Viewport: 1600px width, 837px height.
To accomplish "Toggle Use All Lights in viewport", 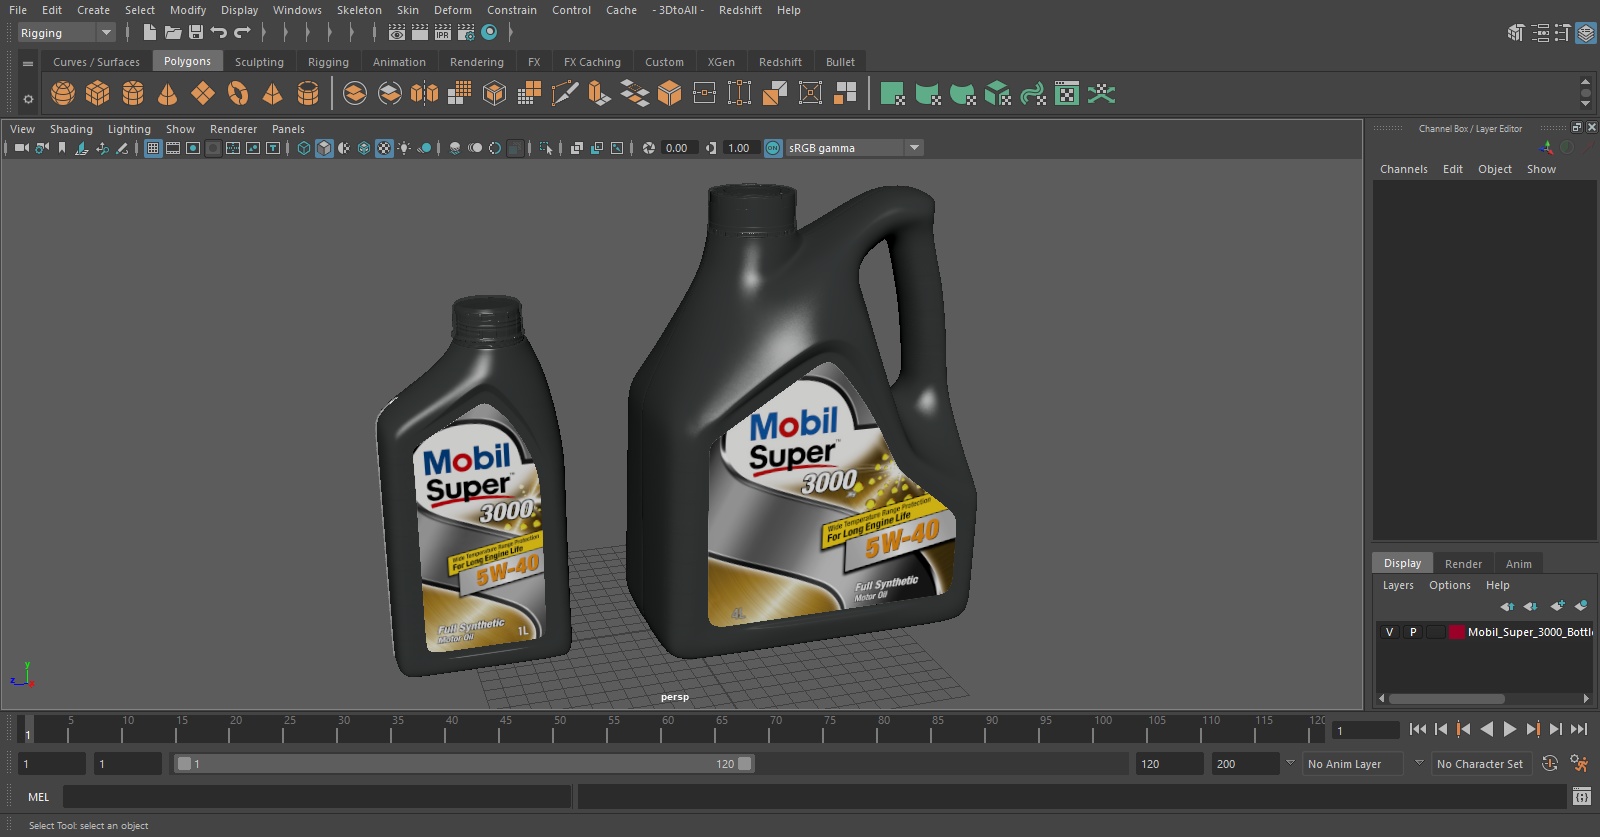I will (404, 148).
